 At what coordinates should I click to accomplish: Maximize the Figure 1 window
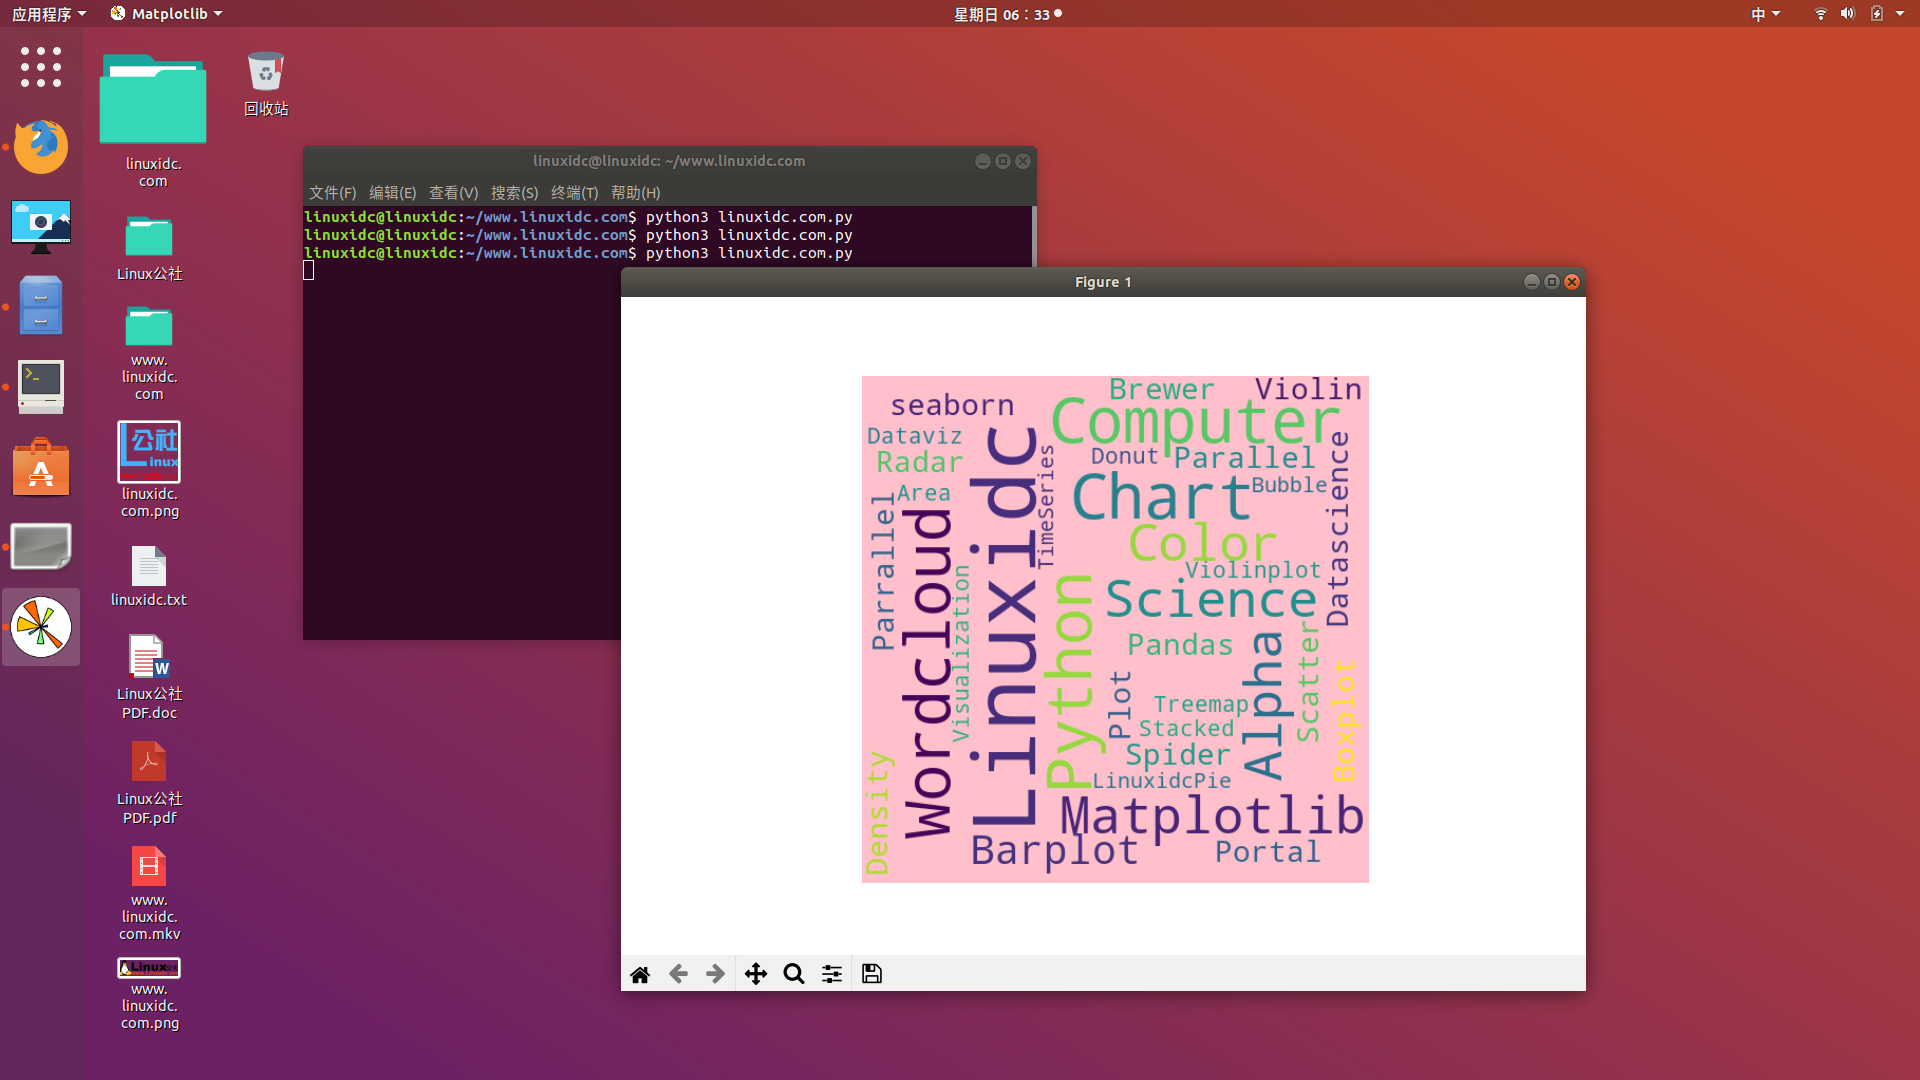tap(1552, 282)
